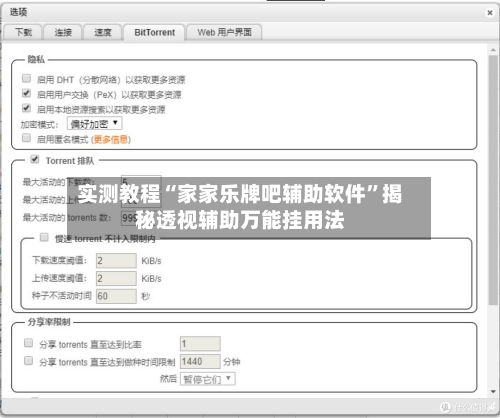Viewport: 500px width, 418px height.
Task: Click the BitTorrent tab
Action: pos(154,32)
